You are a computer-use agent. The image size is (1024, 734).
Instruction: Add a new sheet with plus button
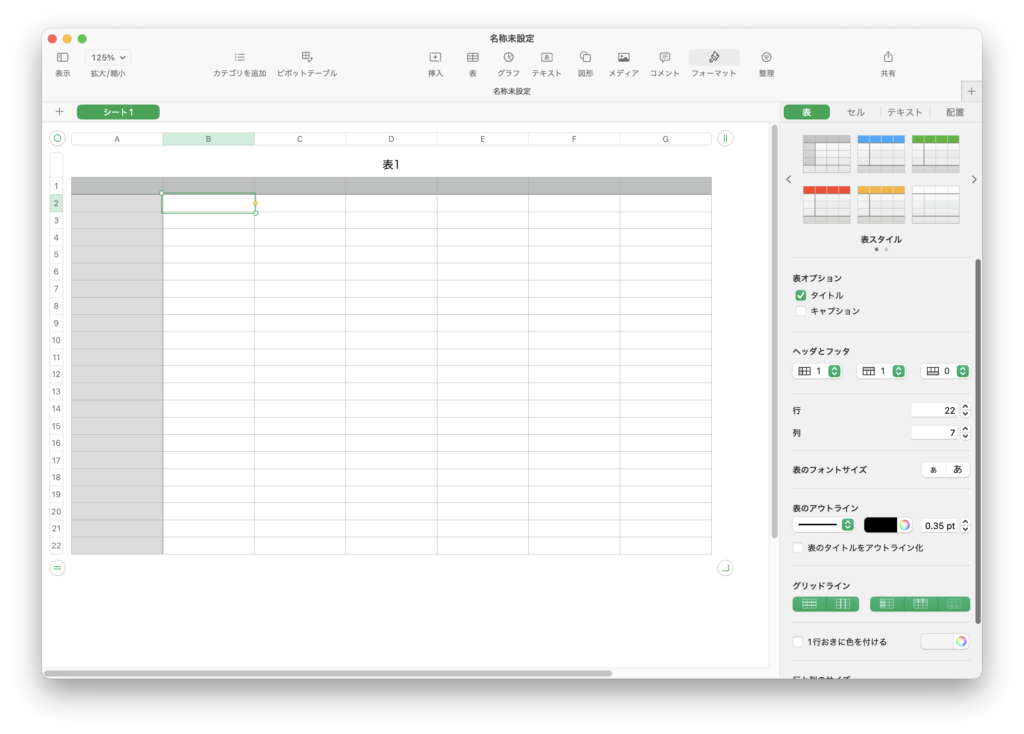59,112
